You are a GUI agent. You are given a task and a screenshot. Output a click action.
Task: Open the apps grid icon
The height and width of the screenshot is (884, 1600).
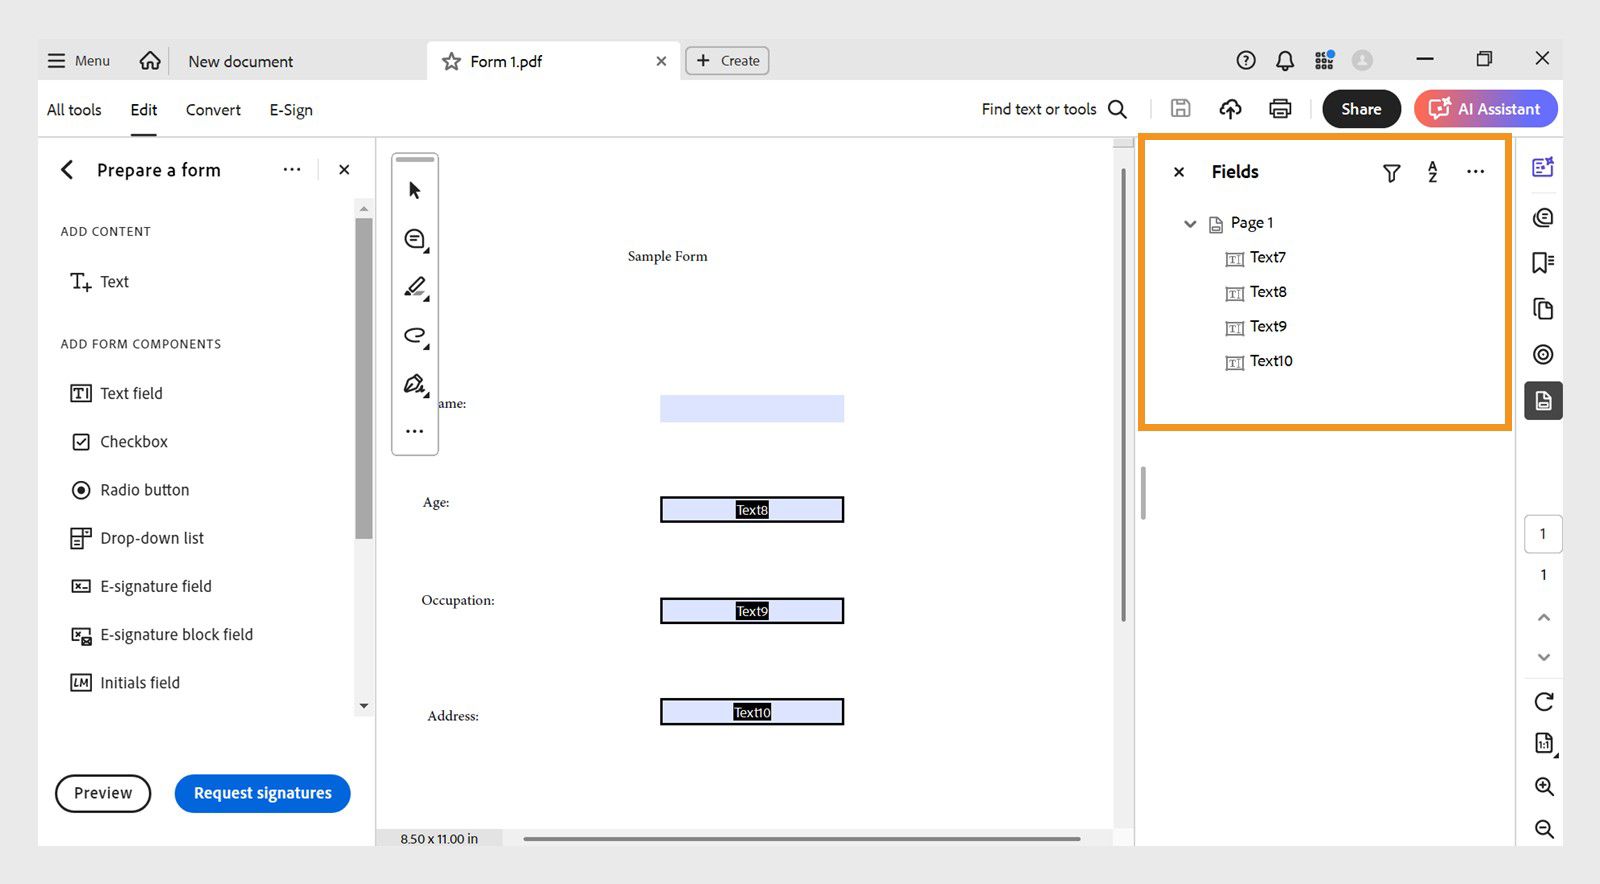pyautogui.click(x=1324, y=61)
